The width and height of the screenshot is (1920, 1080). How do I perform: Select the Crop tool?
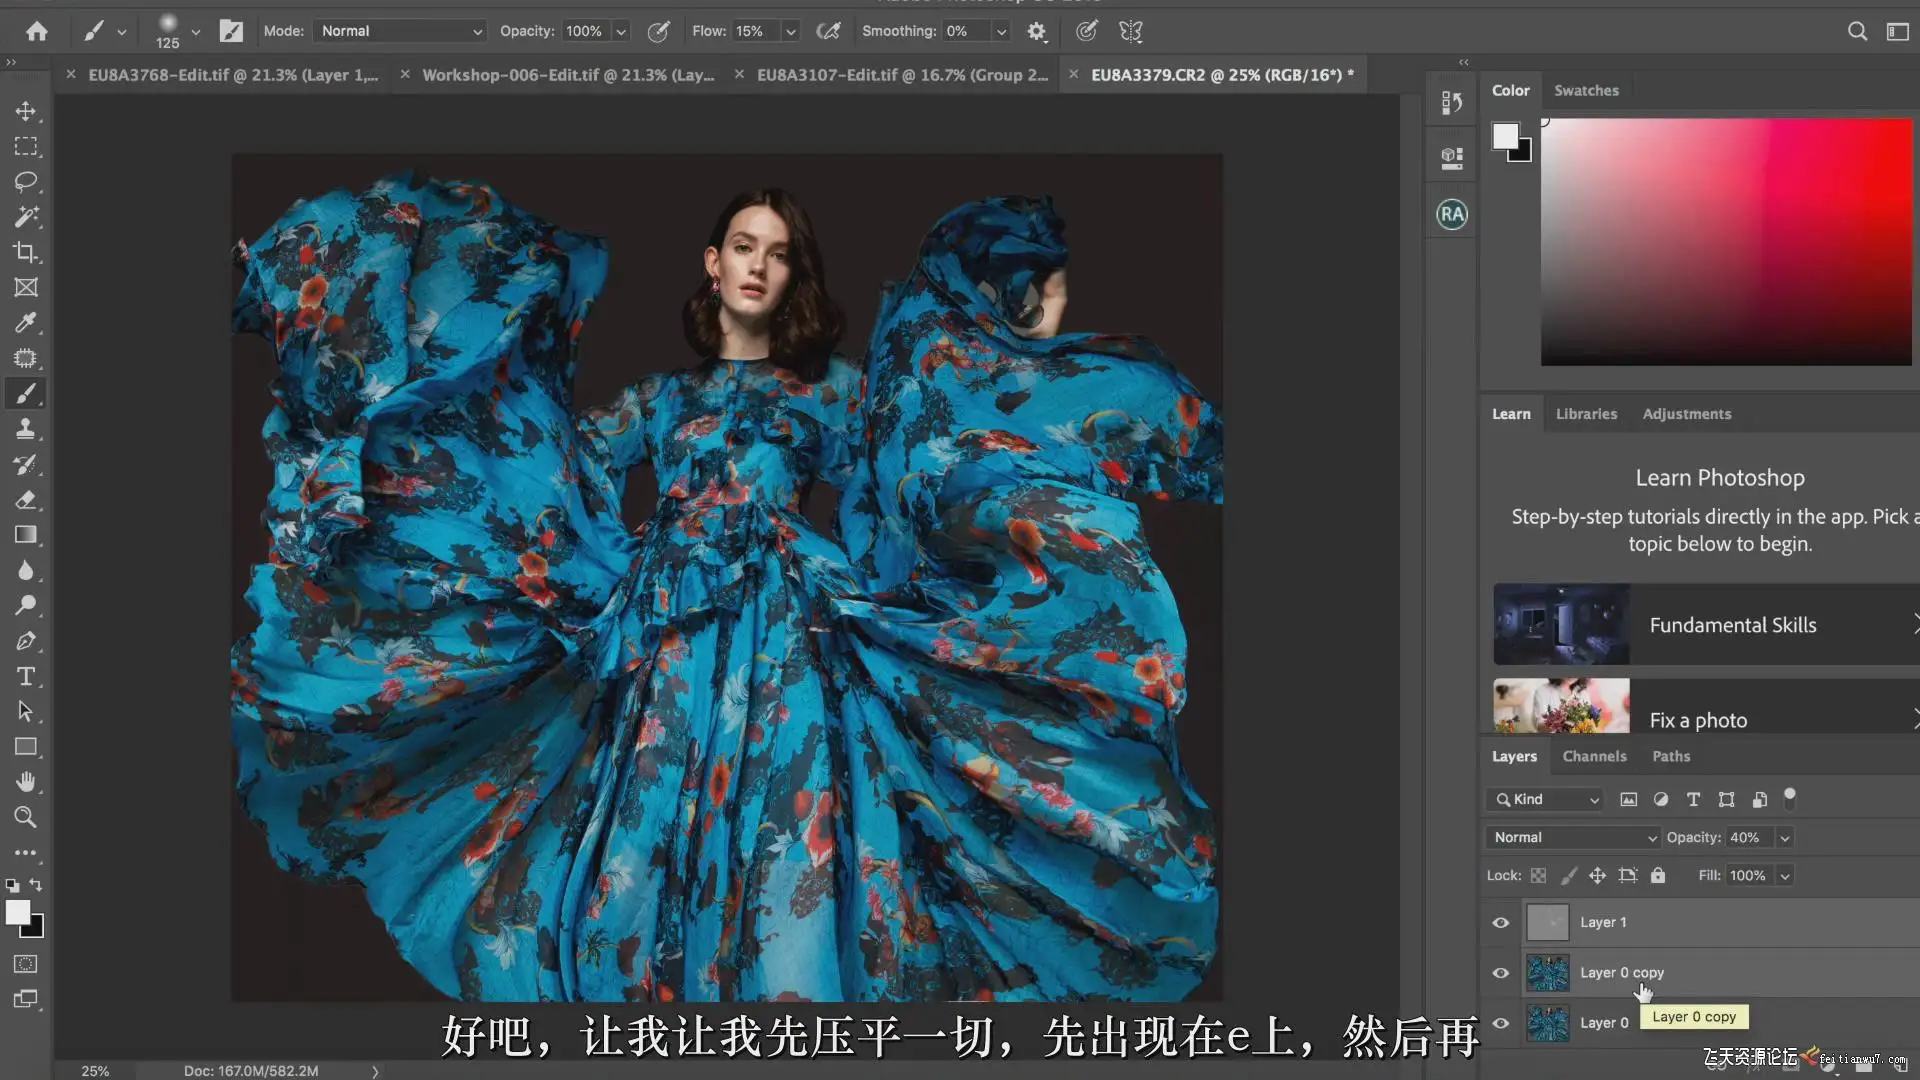pos(26,252)
